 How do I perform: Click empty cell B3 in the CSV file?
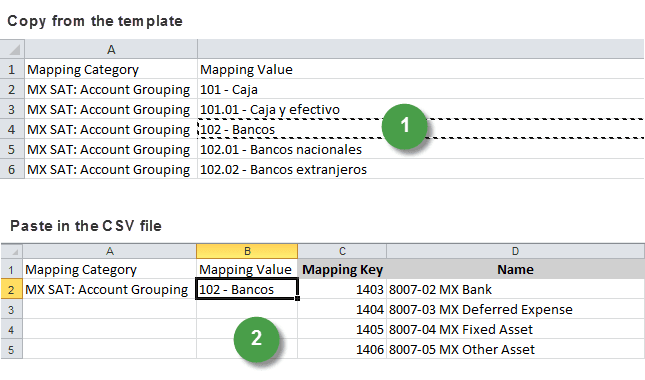coord(247,309)
